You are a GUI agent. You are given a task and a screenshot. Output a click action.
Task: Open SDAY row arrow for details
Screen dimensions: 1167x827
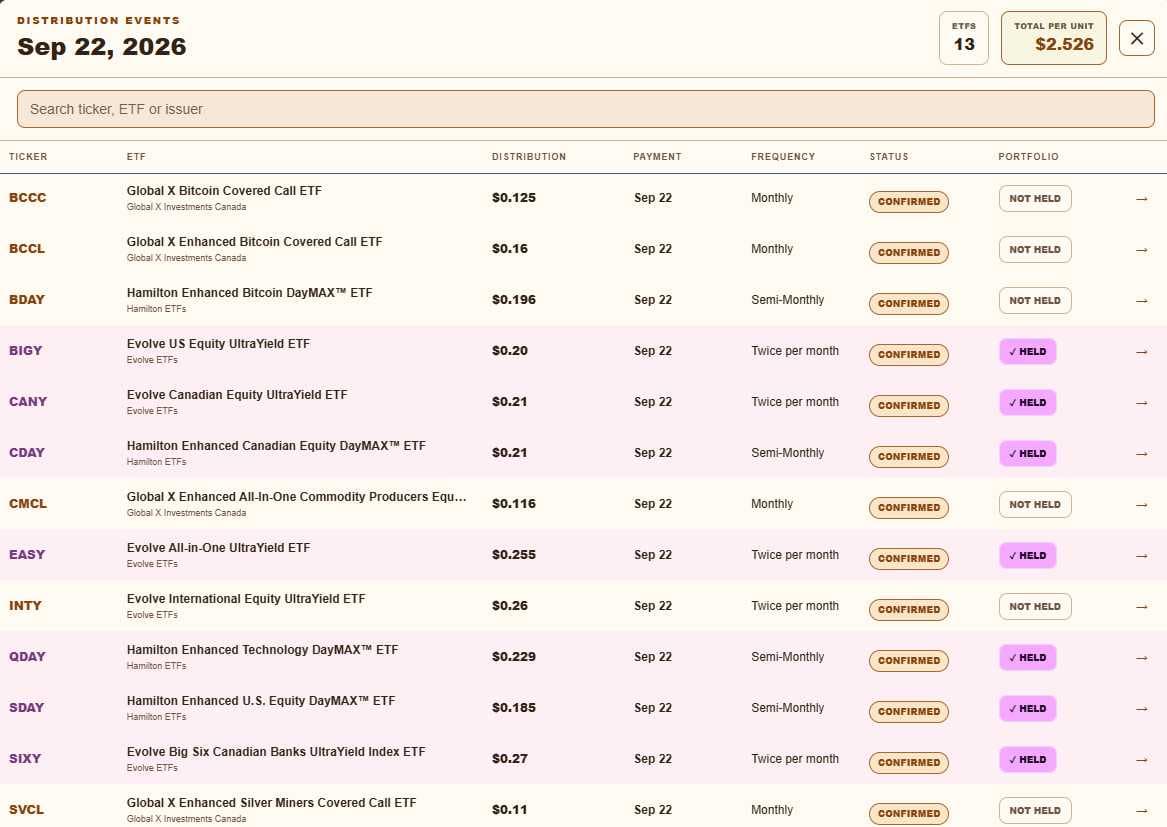click(1141, 709)
